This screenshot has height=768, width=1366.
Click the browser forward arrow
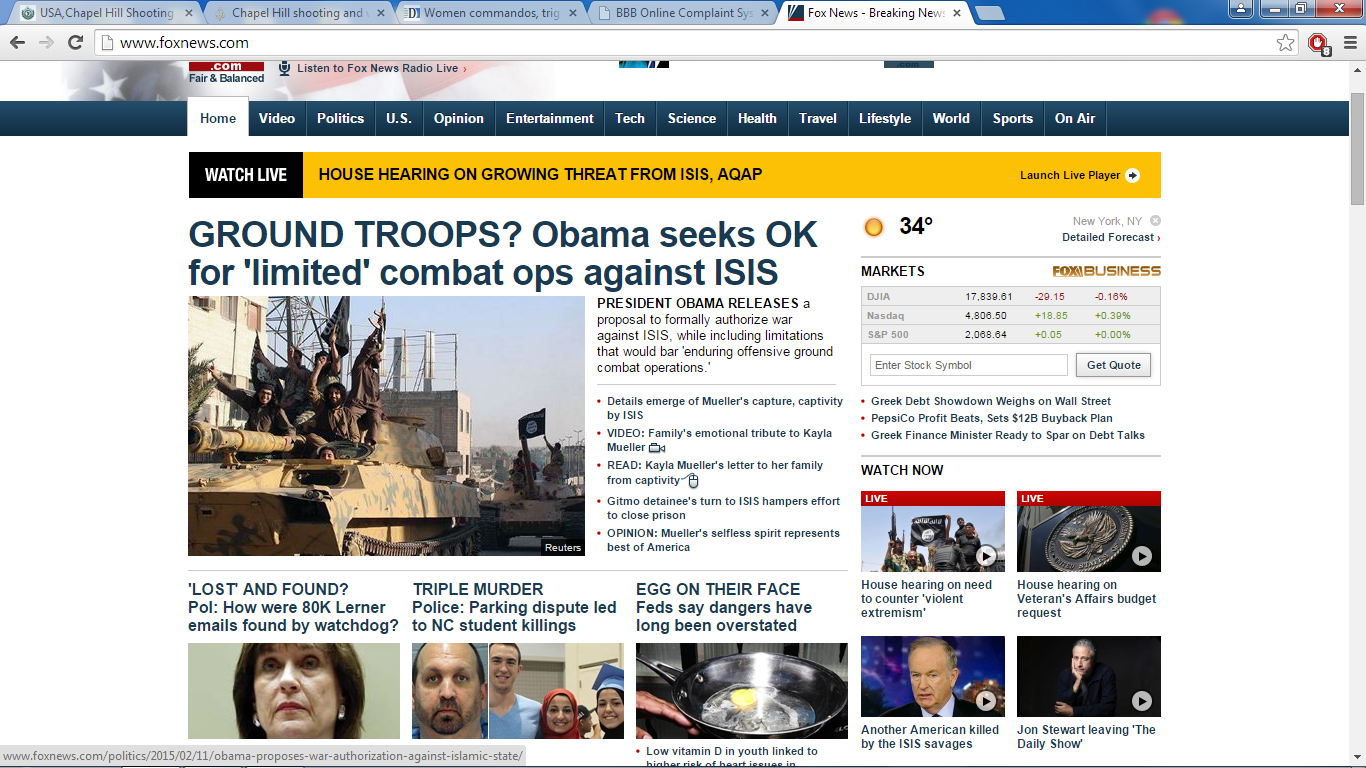pyautogui.click(x=46, y=42)
